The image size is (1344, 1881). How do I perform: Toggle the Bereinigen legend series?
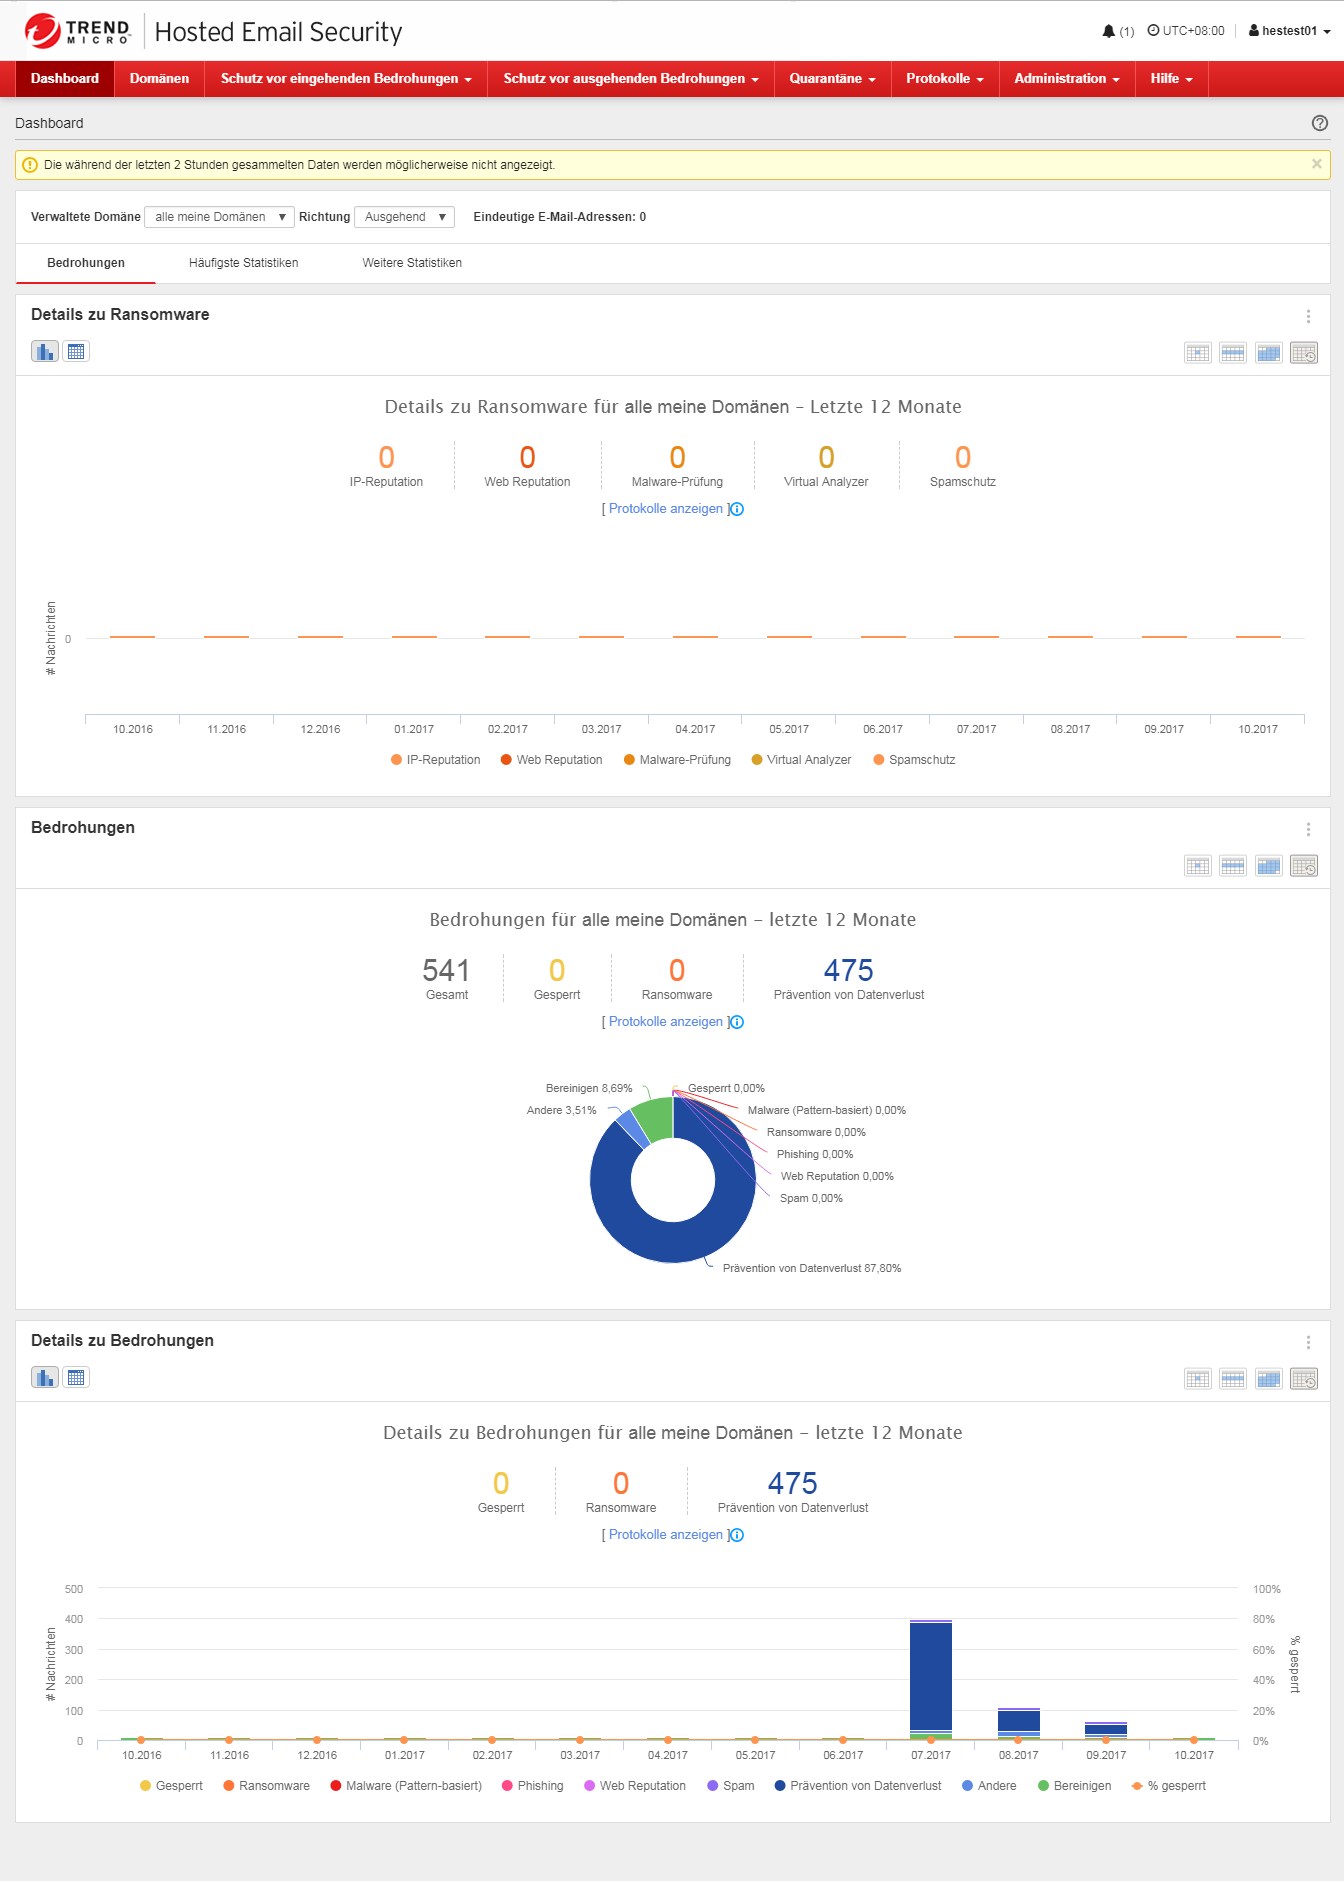click(x=1074, y=1786)
